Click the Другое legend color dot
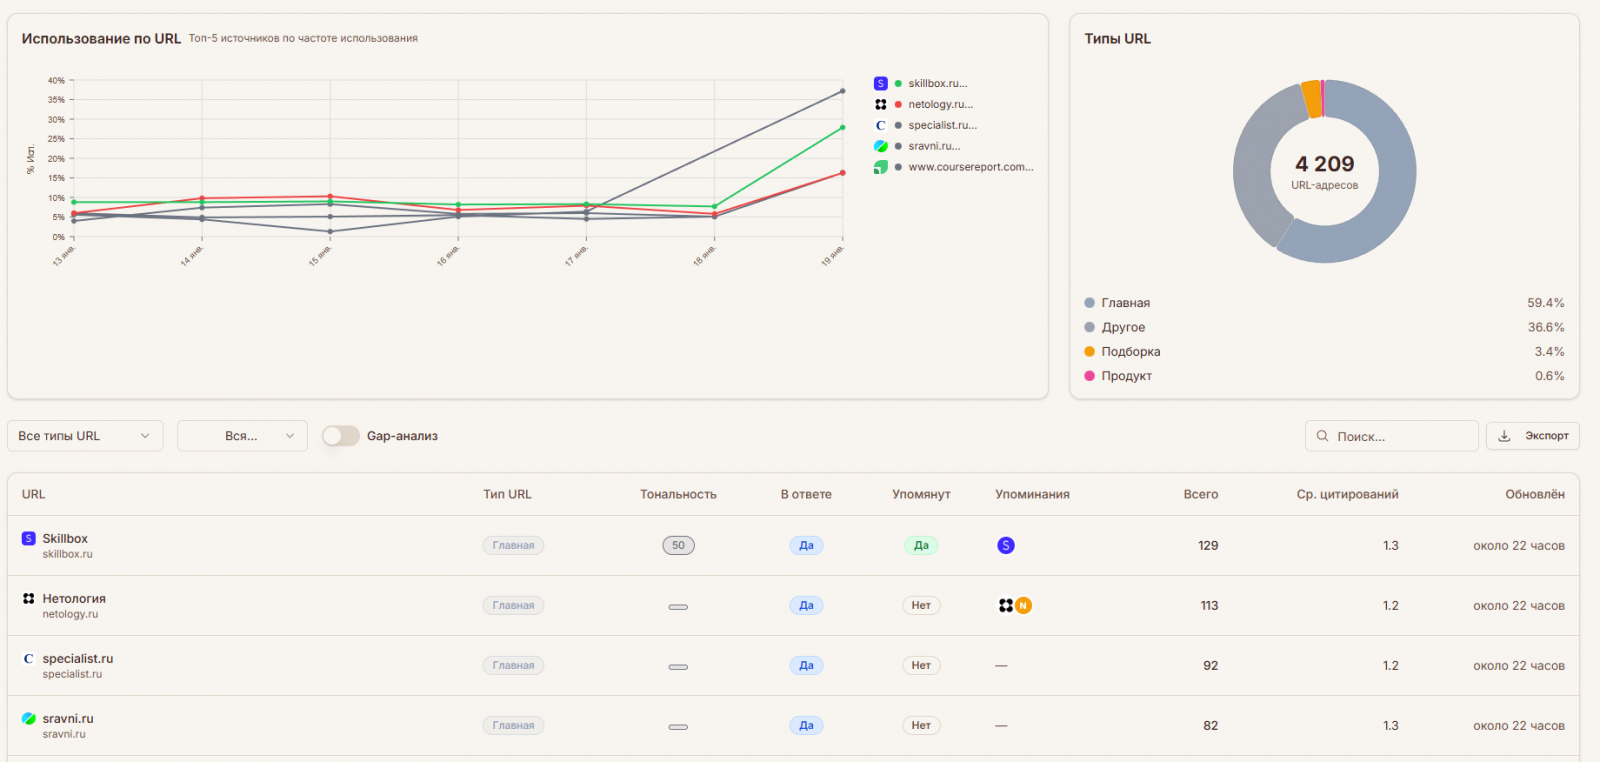The image size is (1600, 762). click(x=1089, y=328)
